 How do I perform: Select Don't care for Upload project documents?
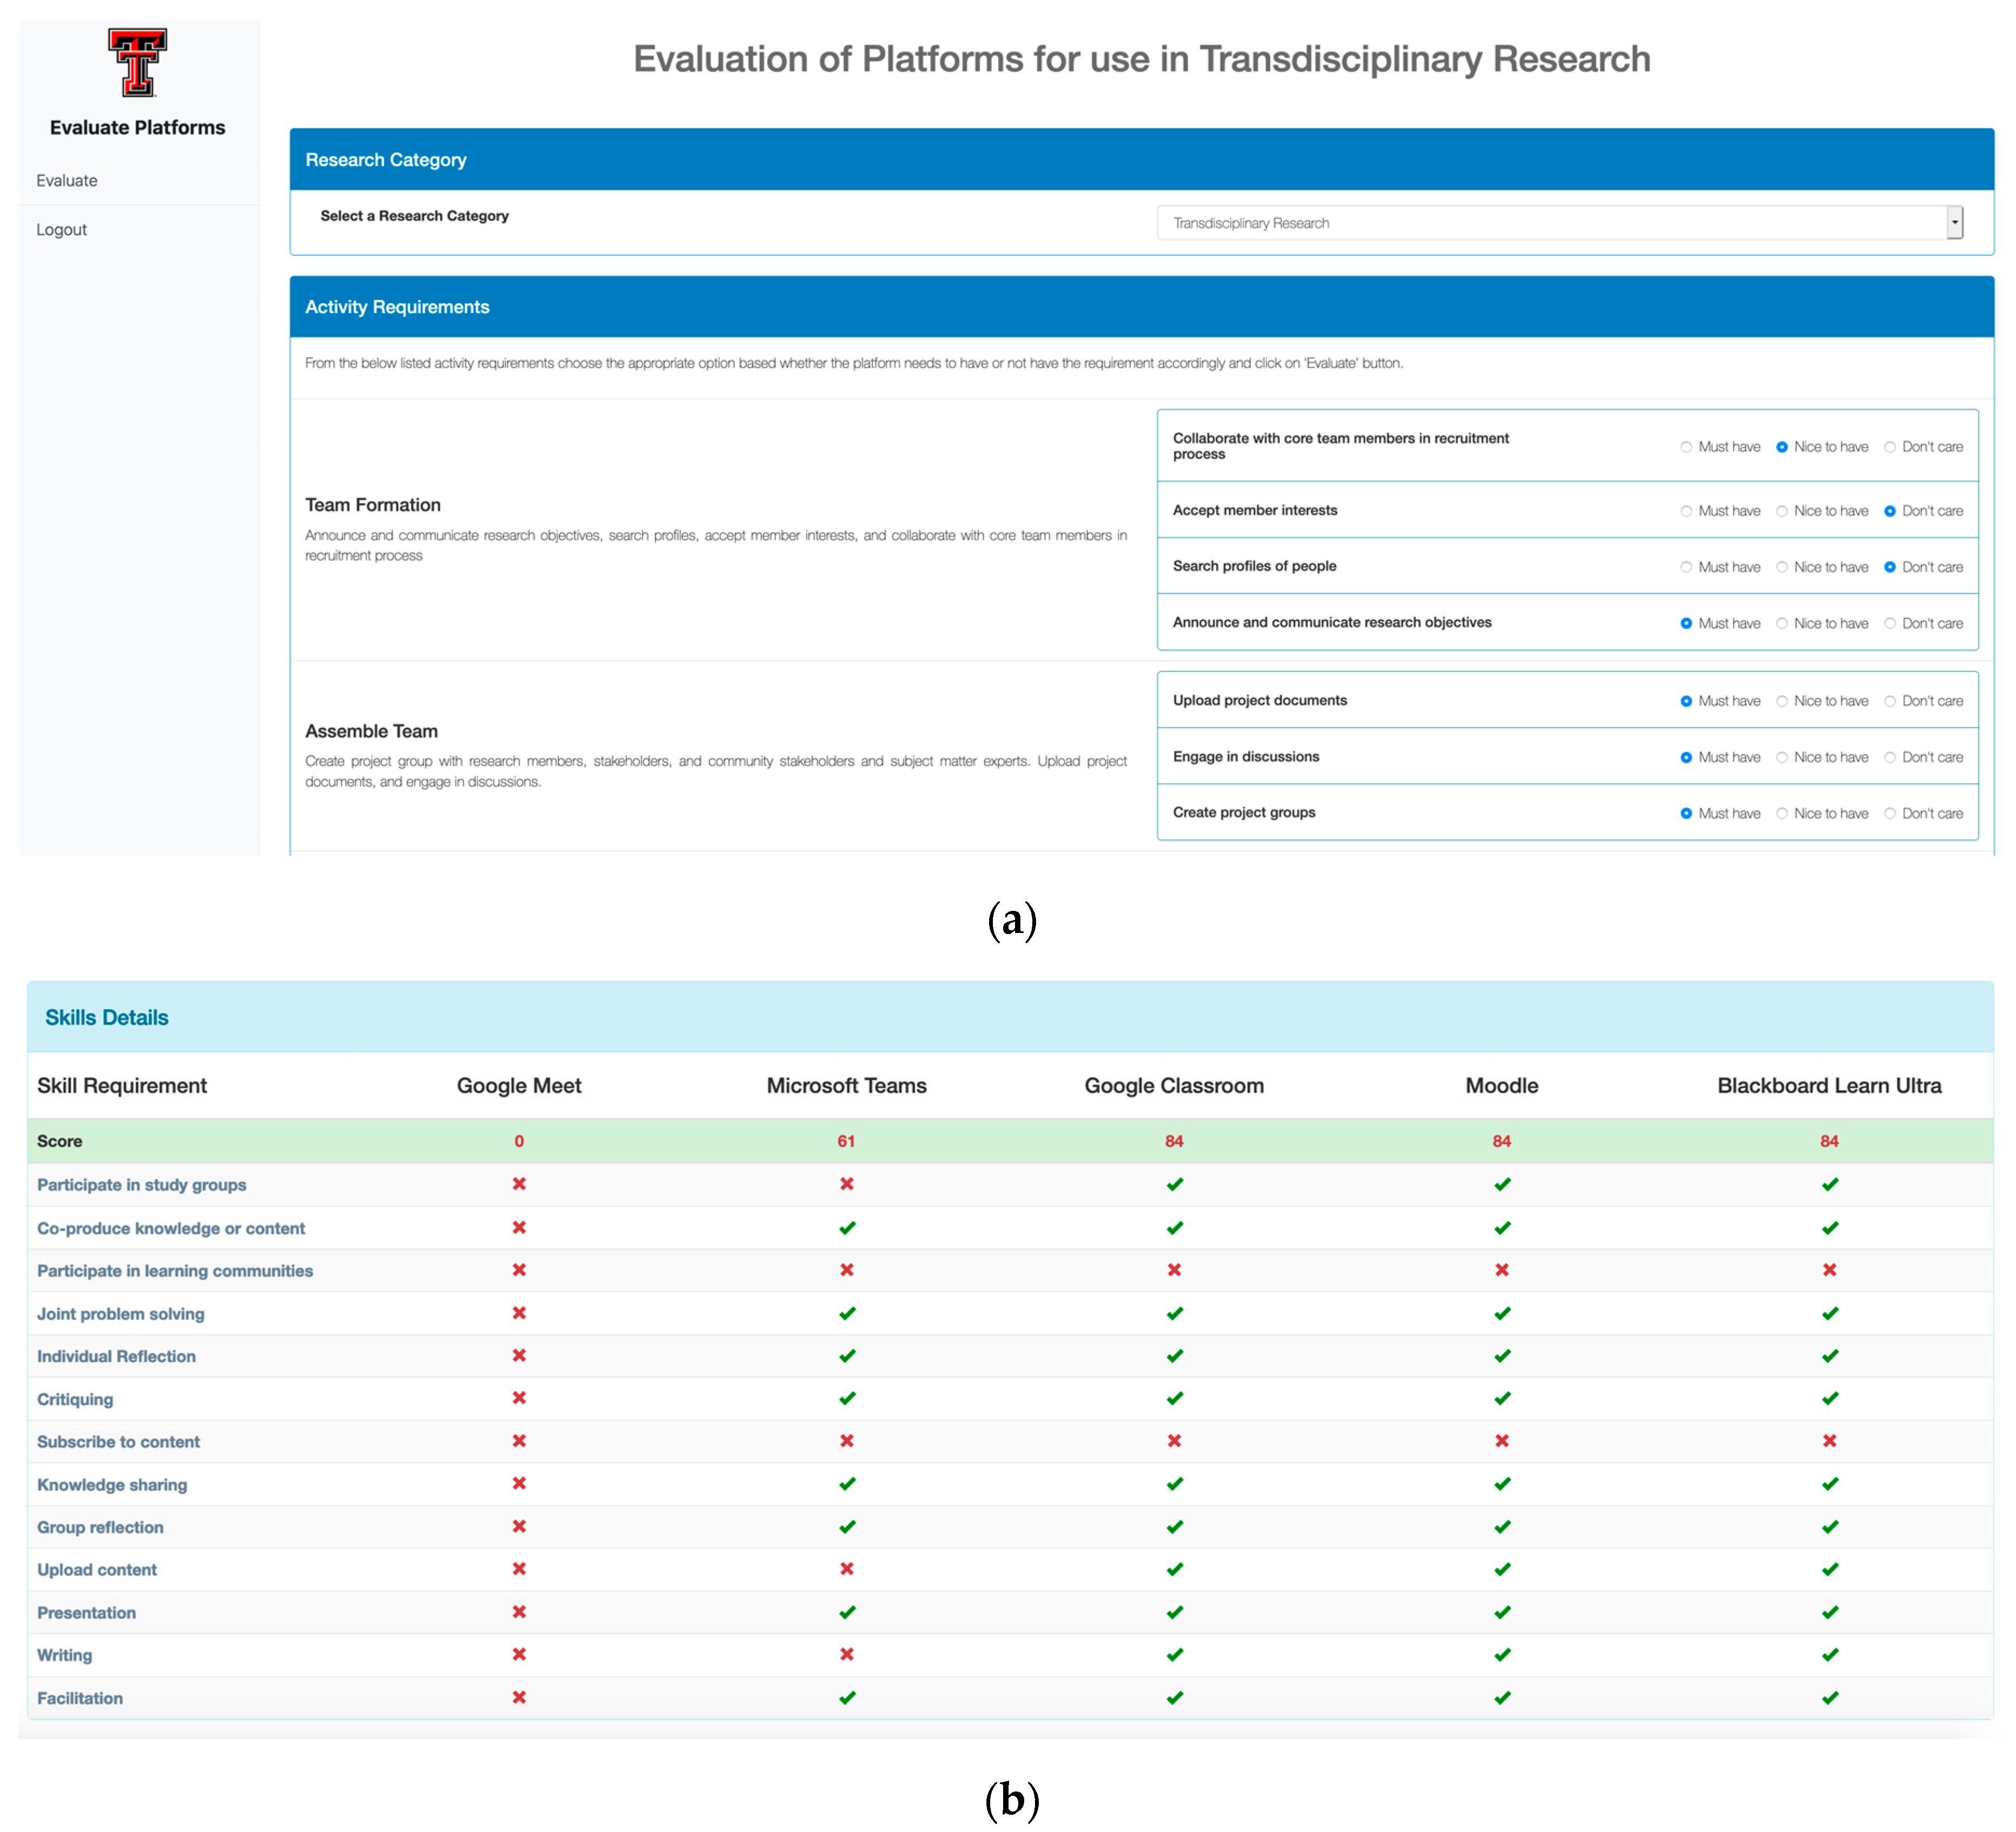[x=1890, y=701]
